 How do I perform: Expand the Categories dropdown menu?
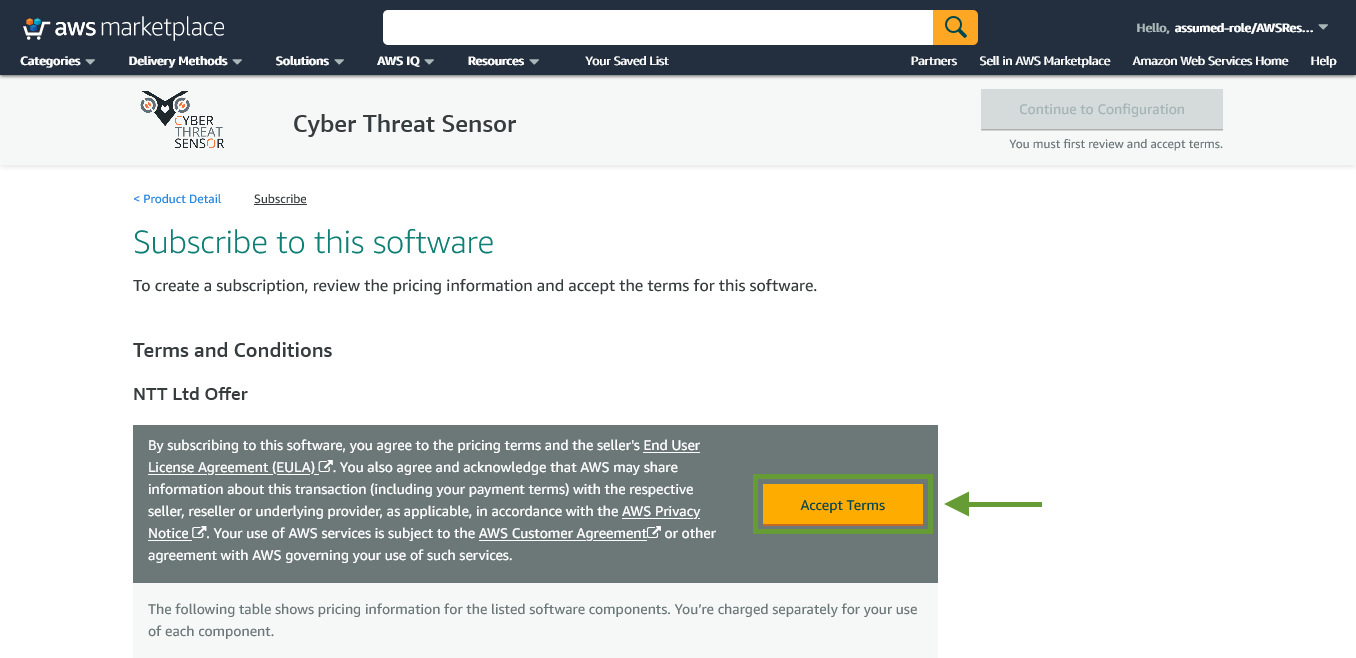click(58, 61)
